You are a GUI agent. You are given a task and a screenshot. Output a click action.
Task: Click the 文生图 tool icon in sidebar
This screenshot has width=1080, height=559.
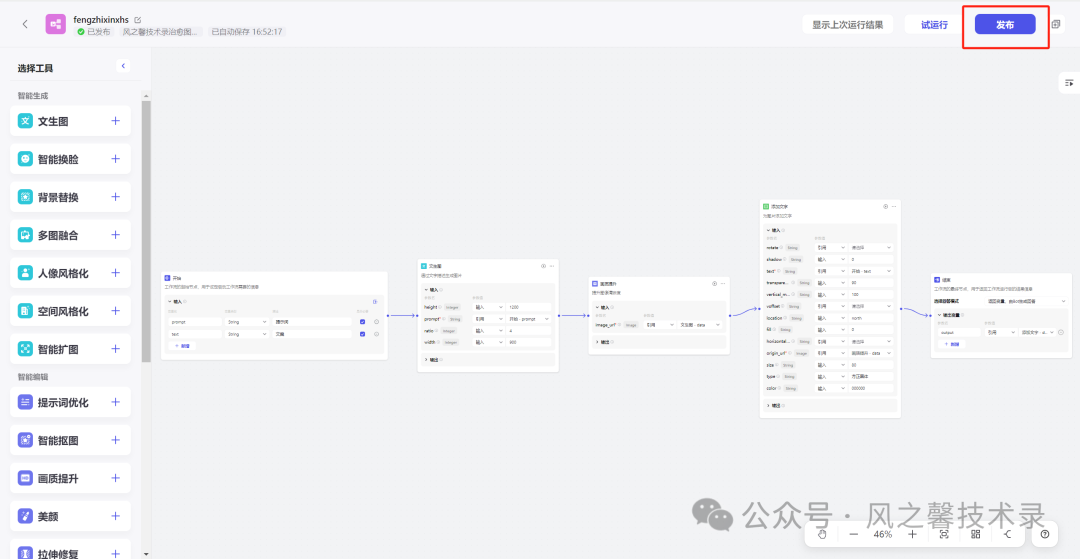click(x=25, y=121)
